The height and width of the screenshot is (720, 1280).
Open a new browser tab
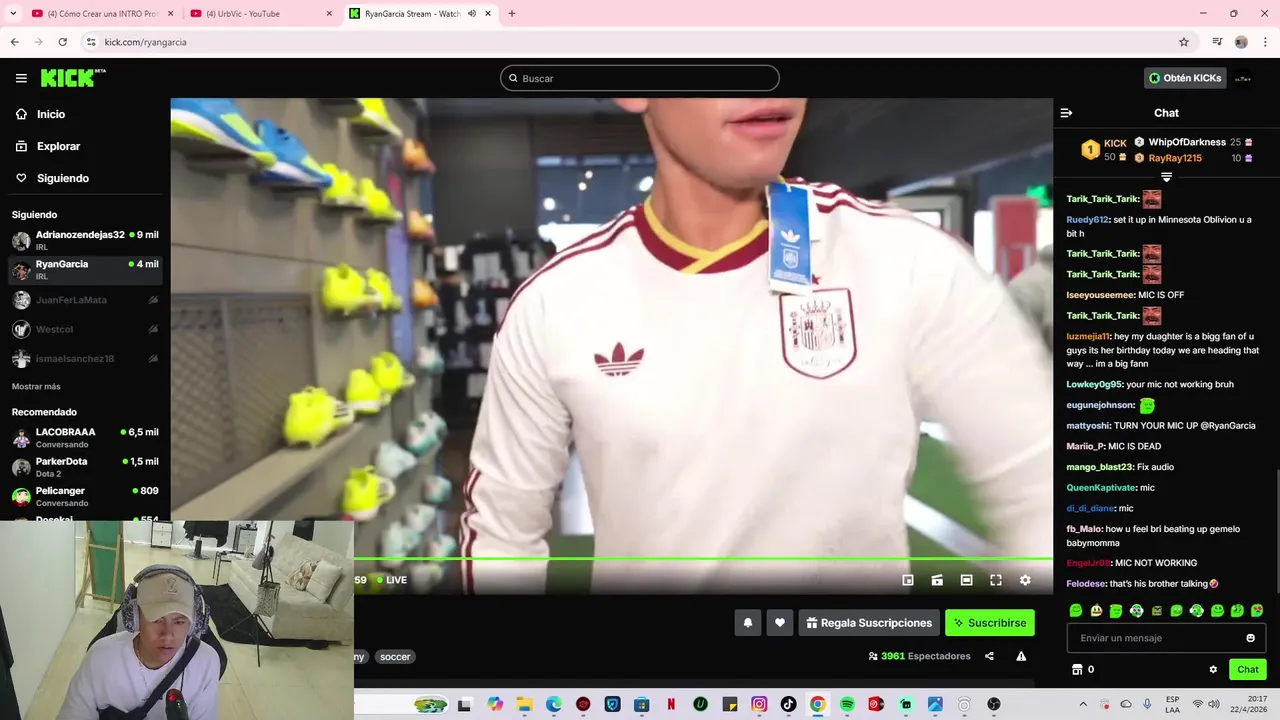[x=512, y=14]
